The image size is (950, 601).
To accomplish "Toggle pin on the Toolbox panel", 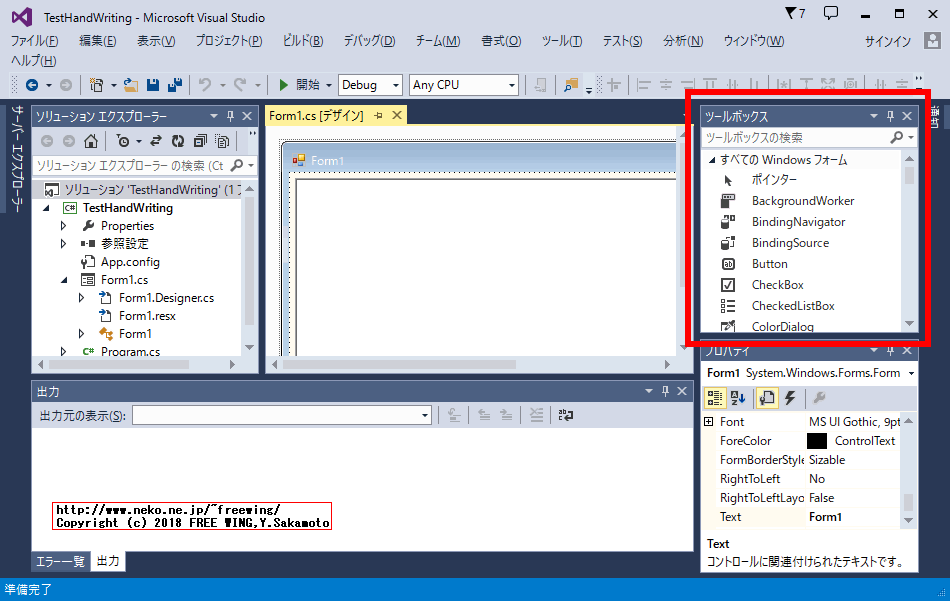I will (x=890, y=116).
